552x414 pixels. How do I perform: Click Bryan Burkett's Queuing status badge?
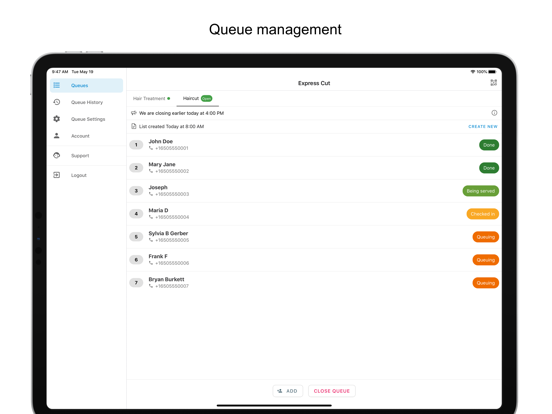tap(485, 283)
